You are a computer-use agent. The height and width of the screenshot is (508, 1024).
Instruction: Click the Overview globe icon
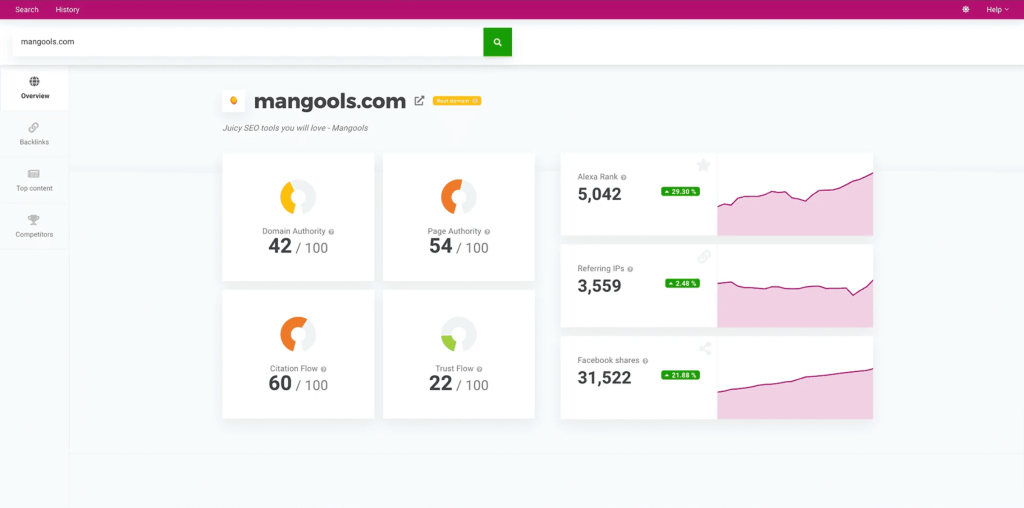pos(34,82)
